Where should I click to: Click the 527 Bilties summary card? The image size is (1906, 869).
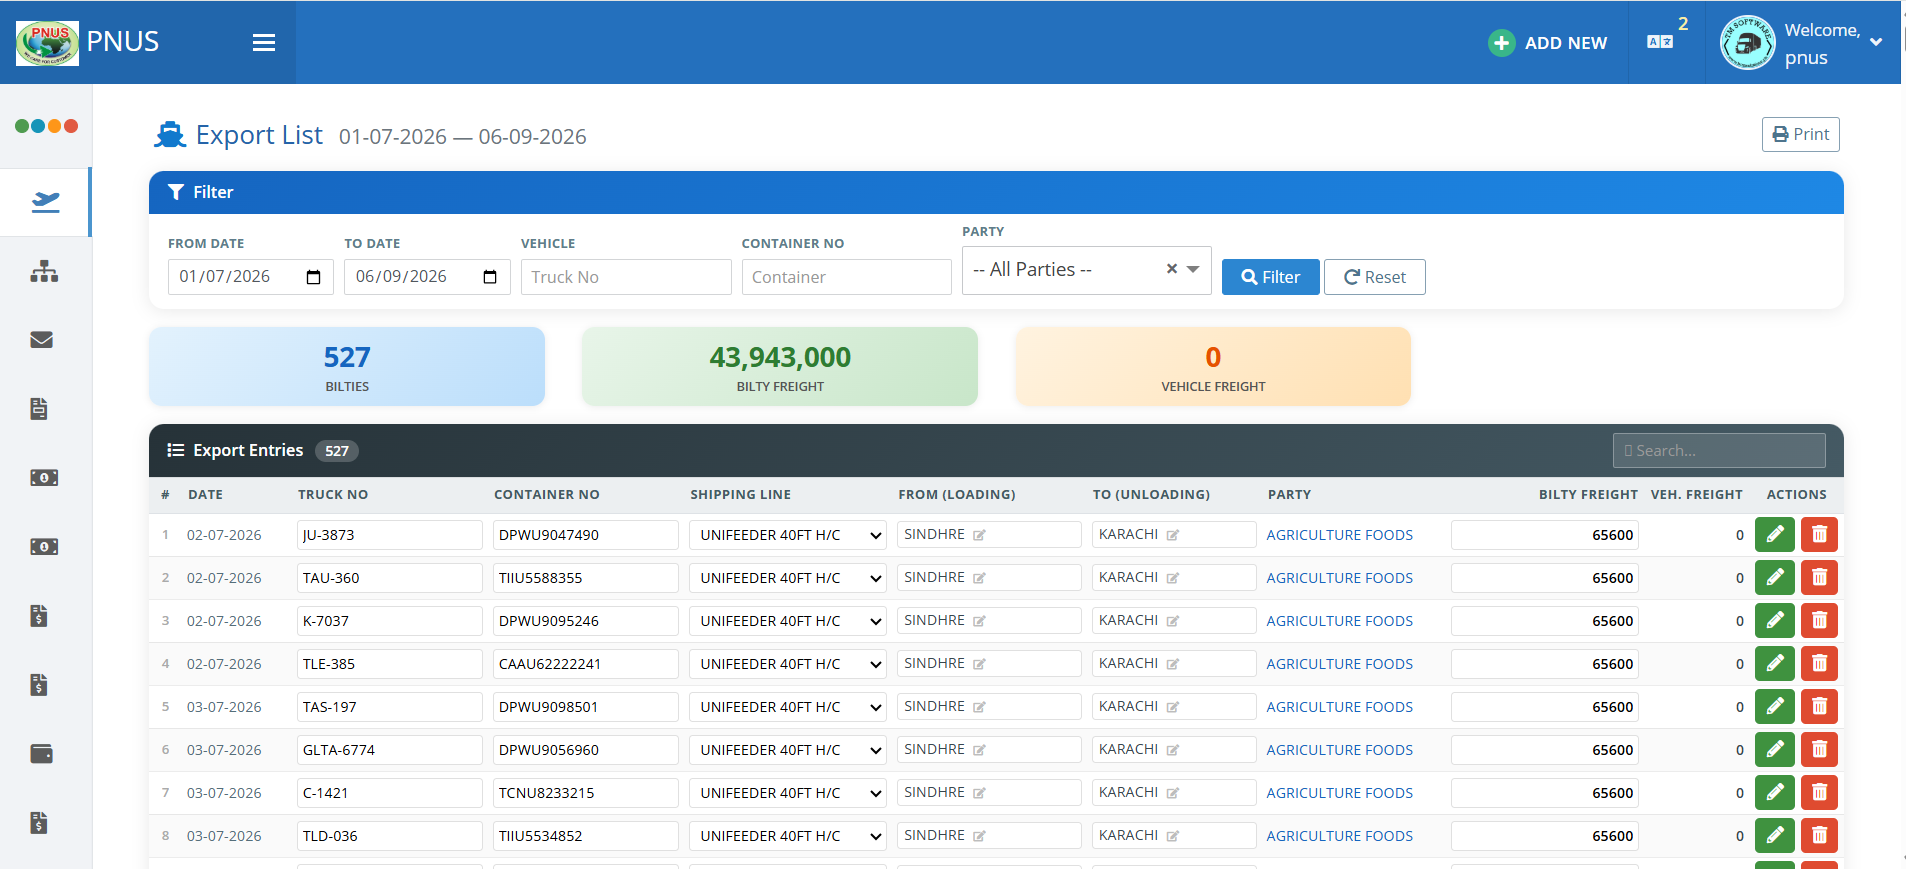click(347, 366)
